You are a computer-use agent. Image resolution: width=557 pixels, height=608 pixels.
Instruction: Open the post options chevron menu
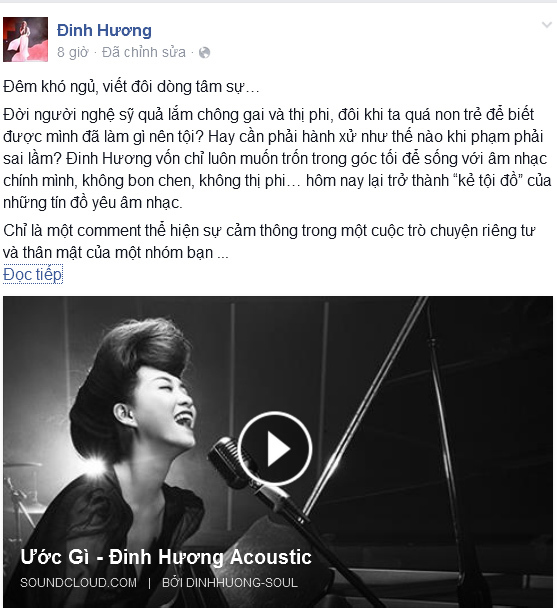pyautogui.click(x=547, y=25)
